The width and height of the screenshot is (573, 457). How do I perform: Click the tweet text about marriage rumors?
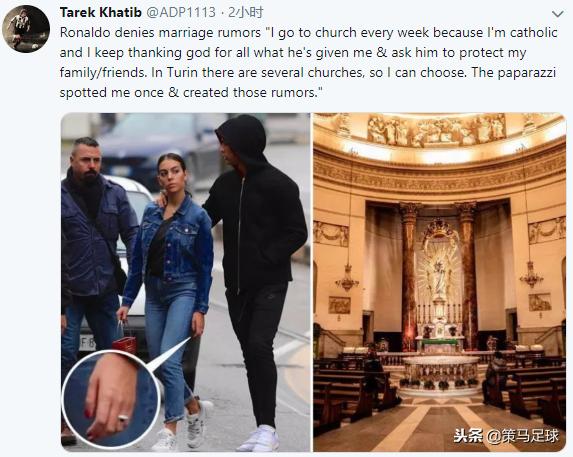tap(308, 62)
